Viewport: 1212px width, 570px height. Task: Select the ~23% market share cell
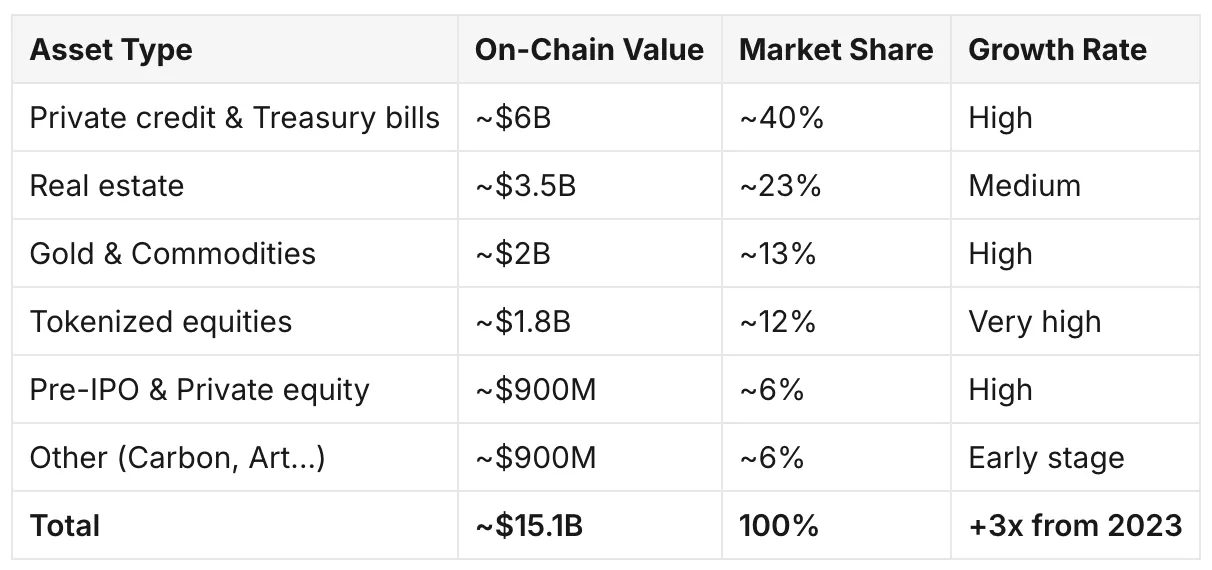(780, 186)
